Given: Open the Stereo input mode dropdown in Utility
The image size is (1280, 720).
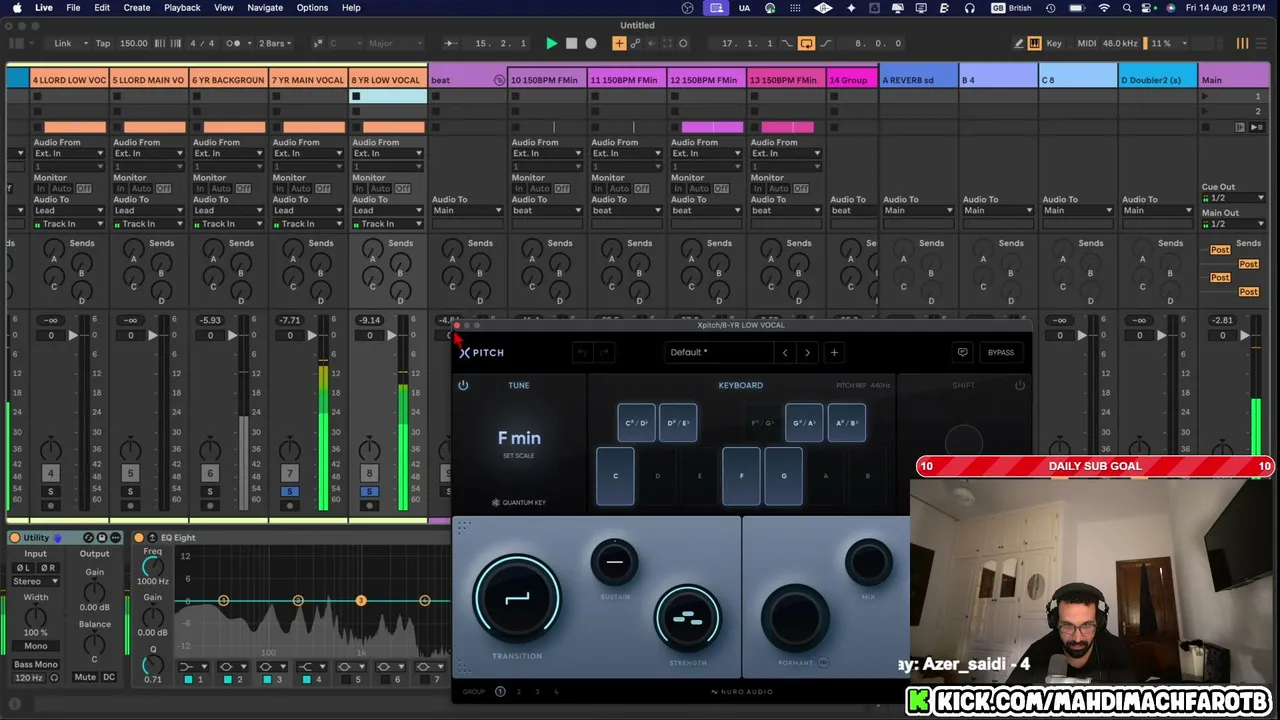Looking at the screenshot, I should 36,581.
